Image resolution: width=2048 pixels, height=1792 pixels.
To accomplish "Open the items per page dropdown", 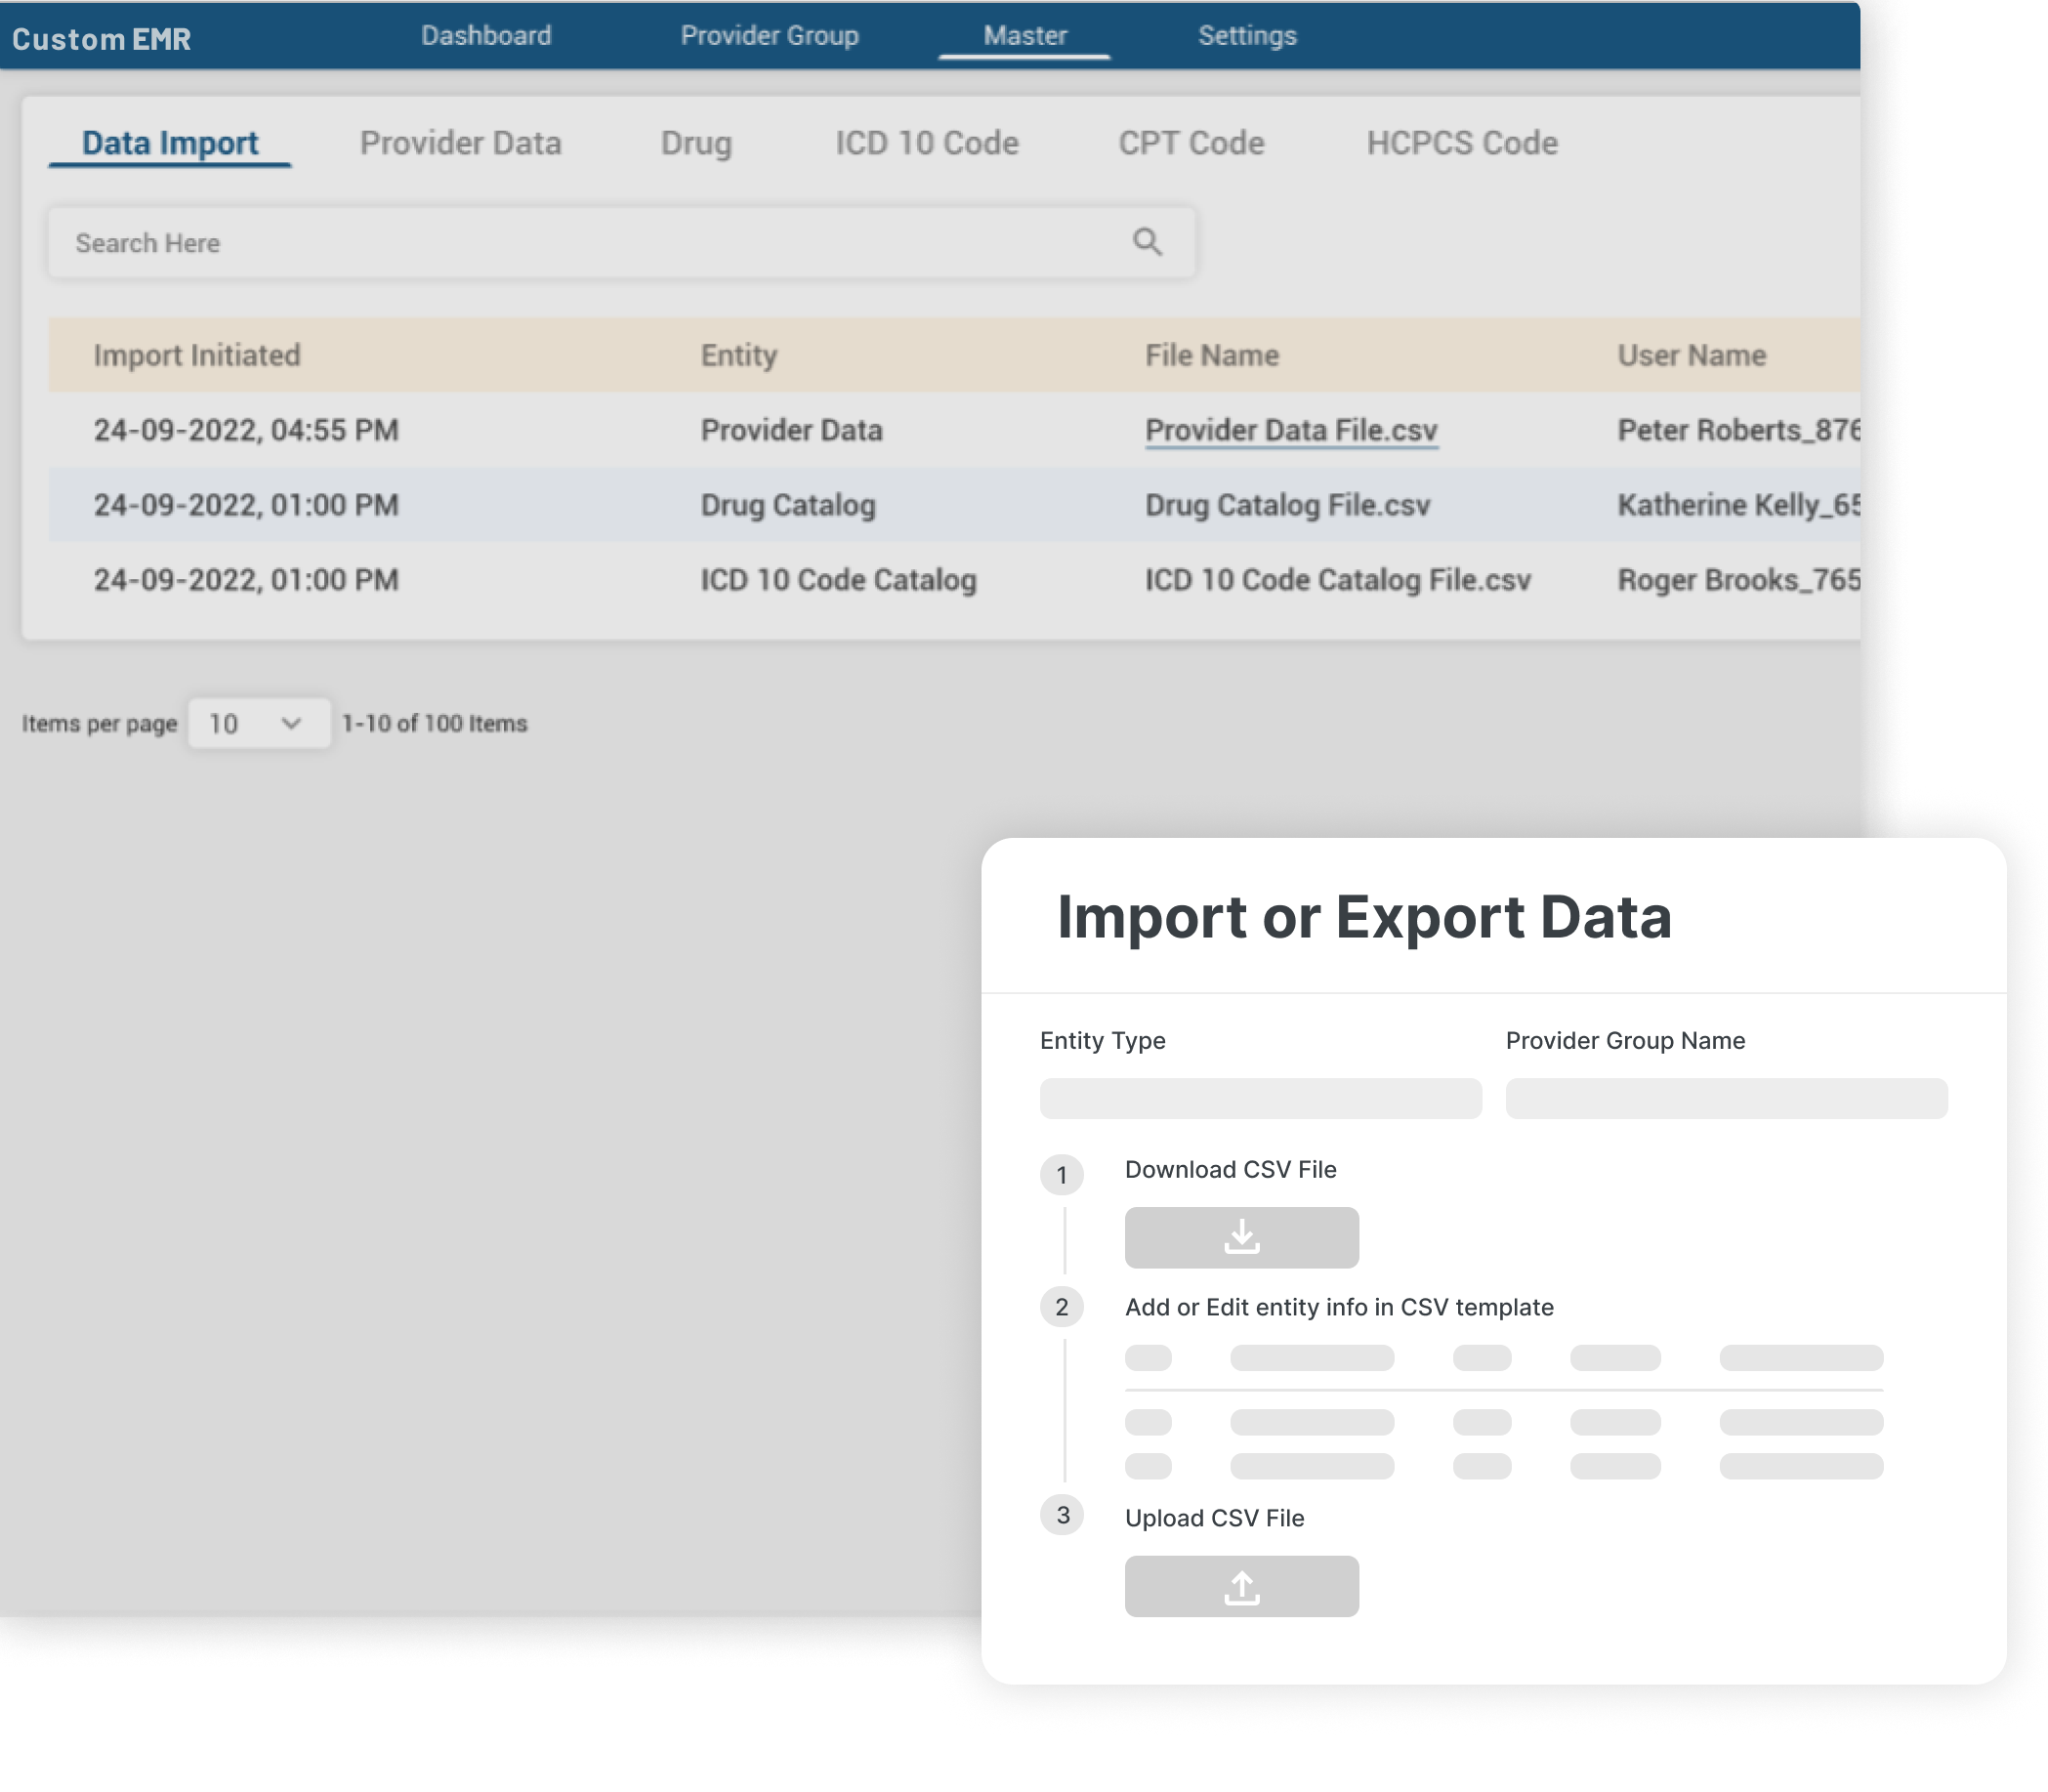I will tap(259, 723).
